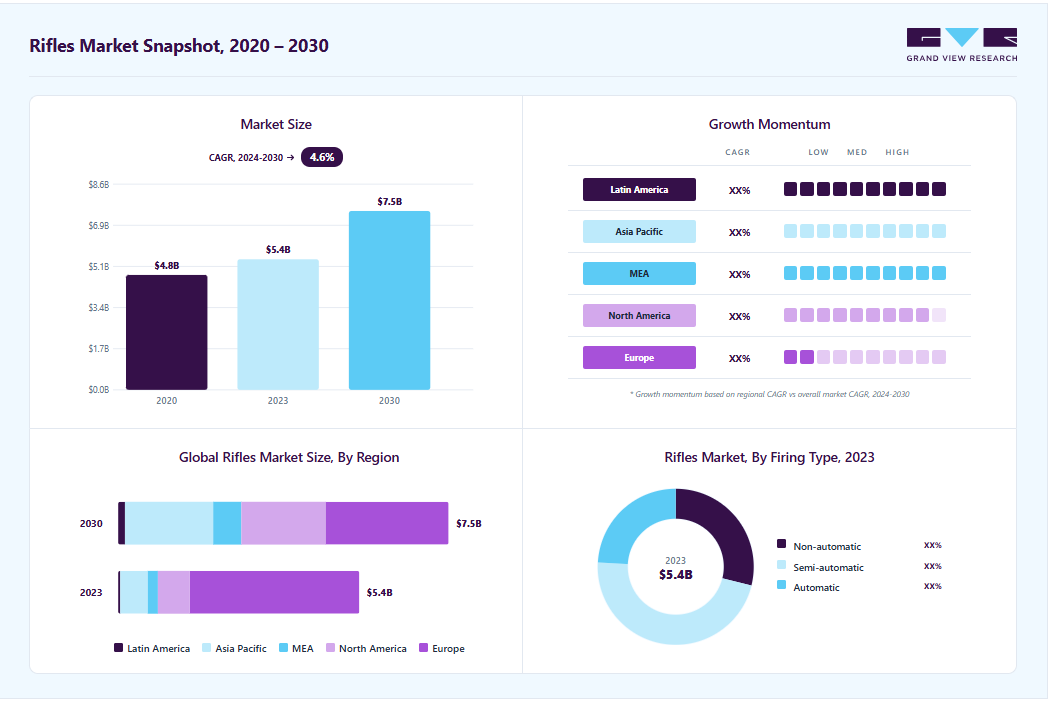Click the Asia Pacific legend swatch
This screenshot has height=701, width=1052.
coord(207,648)
